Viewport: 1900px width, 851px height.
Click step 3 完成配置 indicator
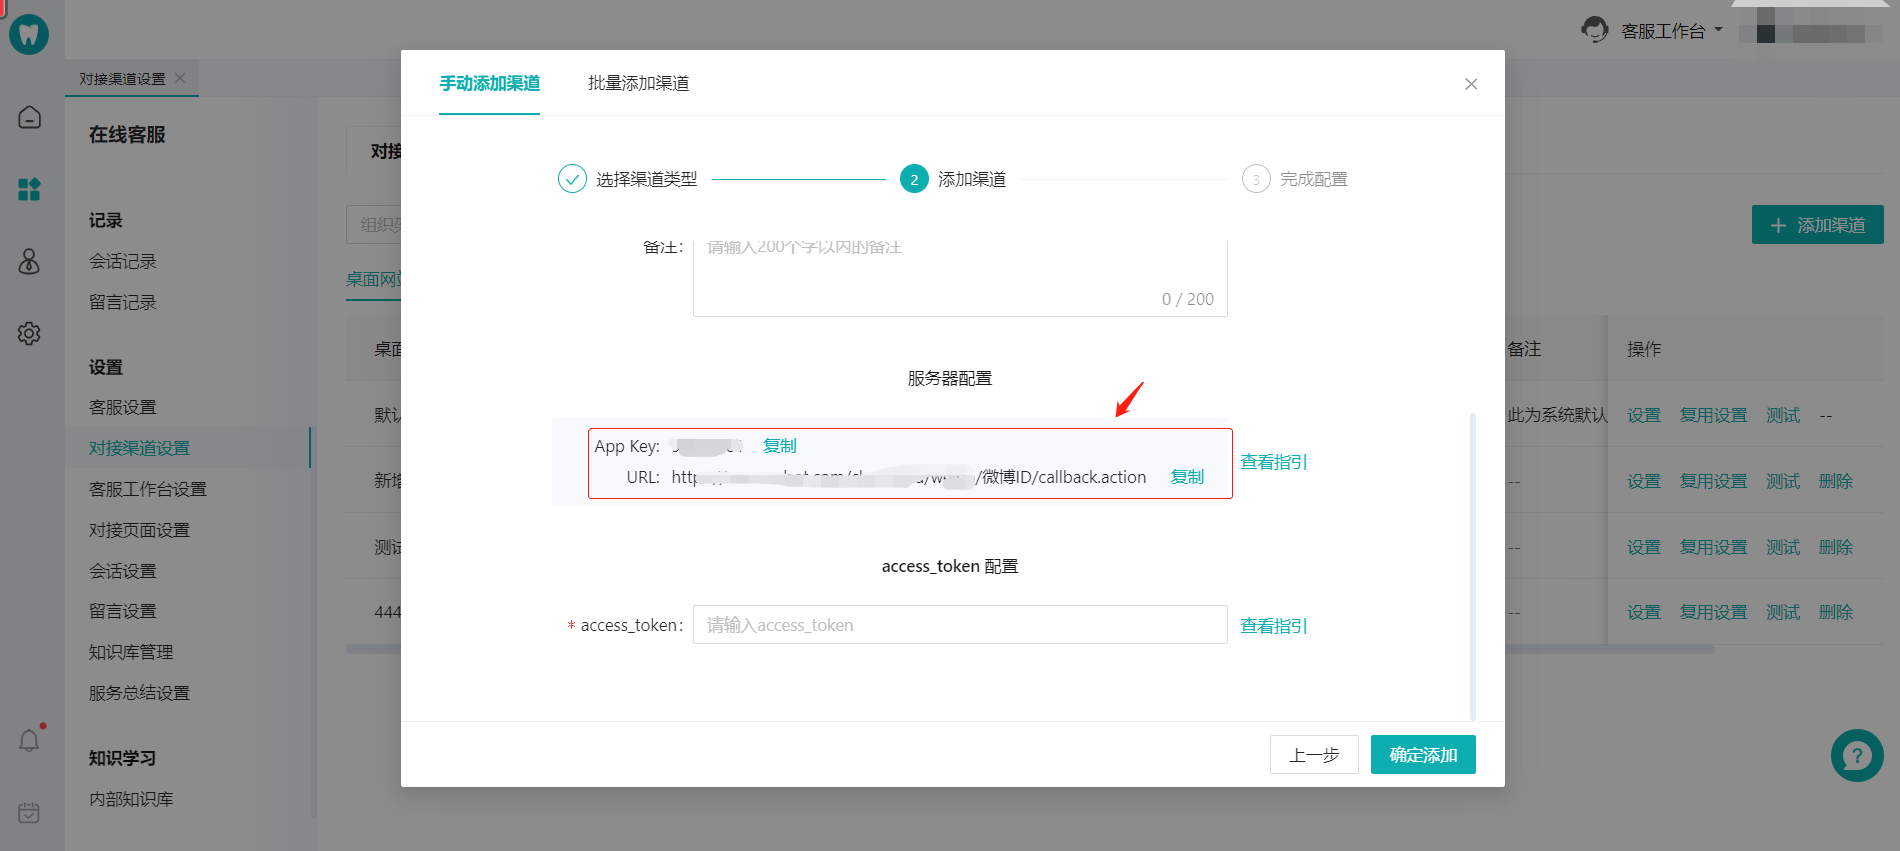pyautogui.click(x=1256, y=179)
